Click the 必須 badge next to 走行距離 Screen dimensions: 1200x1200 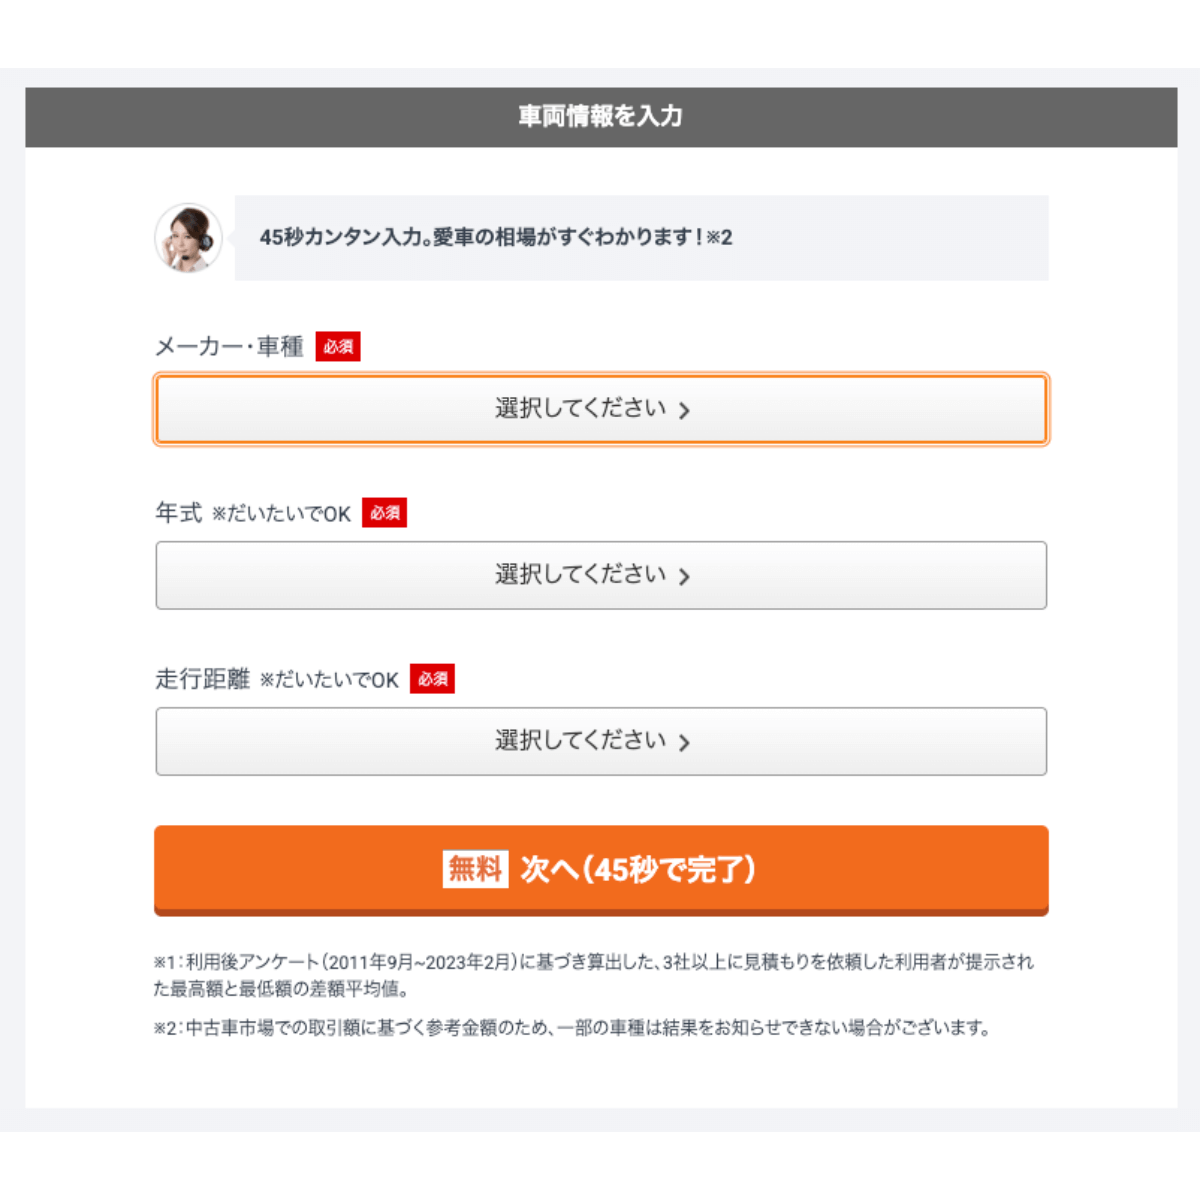coord(433,679)
